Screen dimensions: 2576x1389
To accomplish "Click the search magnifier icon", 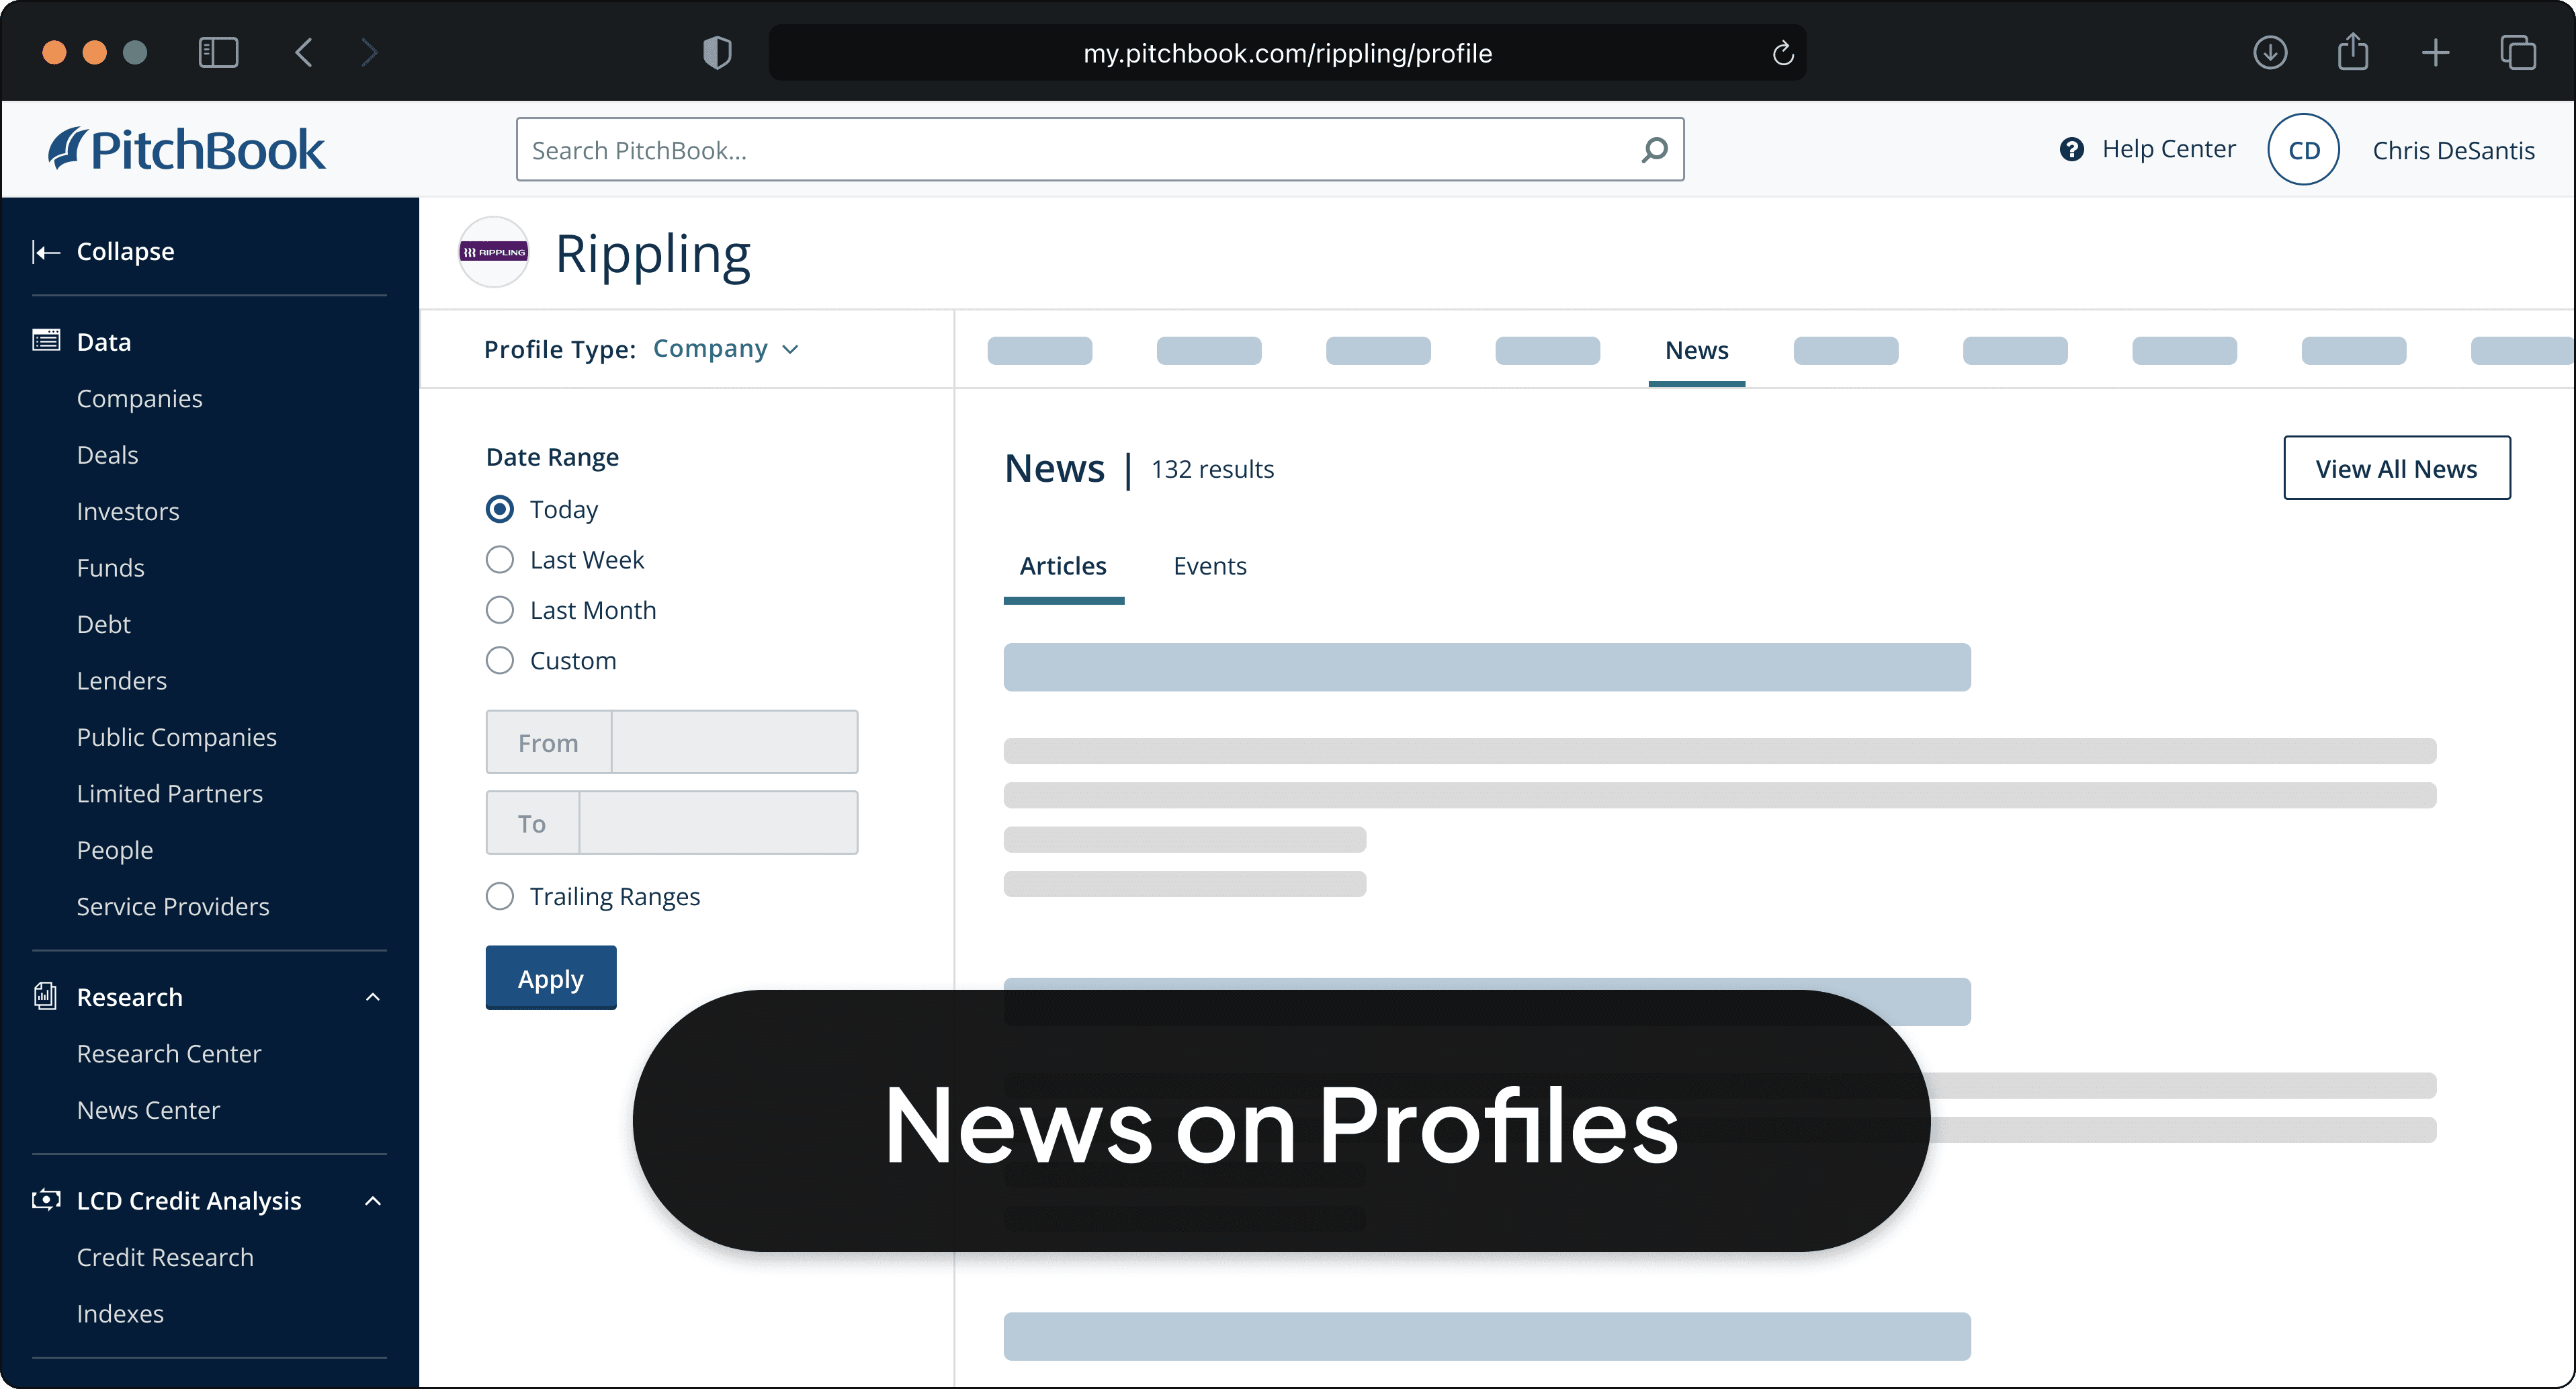I will pyautogui.click(x=1654, y=150).
